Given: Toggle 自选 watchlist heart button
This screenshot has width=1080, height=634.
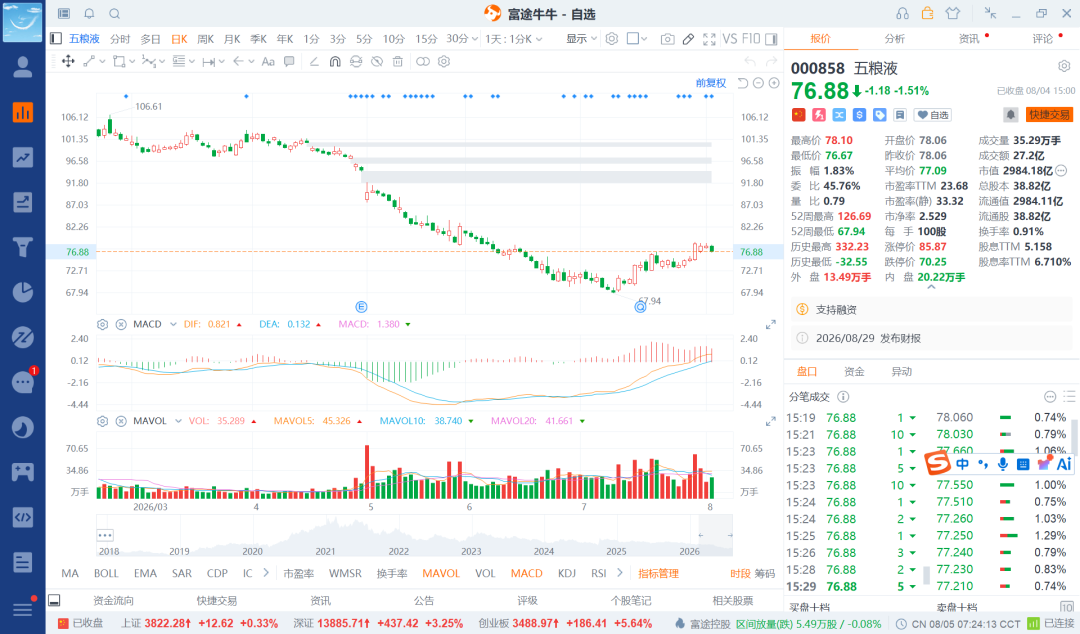Looking at the screenshot, I should (x=933, y=115).
